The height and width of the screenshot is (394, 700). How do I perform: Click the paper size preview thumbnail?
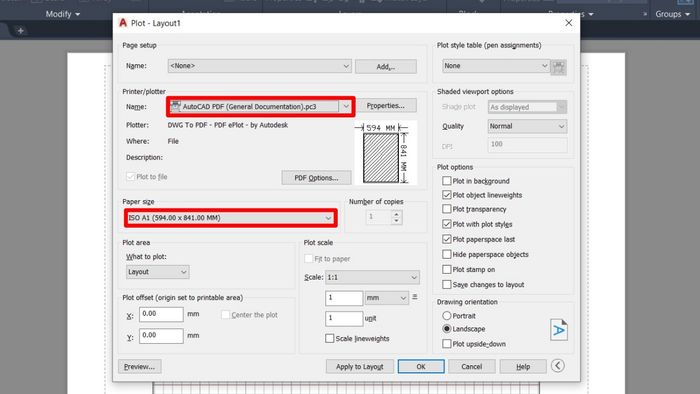coord(385,153)
